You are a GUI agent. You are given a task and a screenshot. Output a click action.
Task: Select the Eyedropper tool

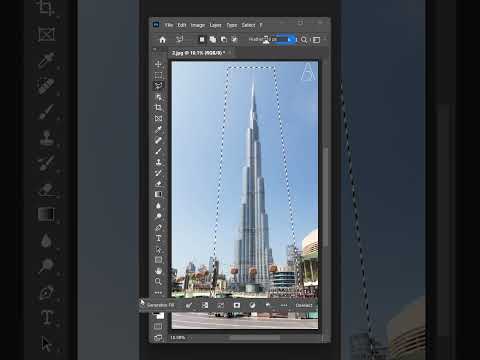tap(158, 129)
